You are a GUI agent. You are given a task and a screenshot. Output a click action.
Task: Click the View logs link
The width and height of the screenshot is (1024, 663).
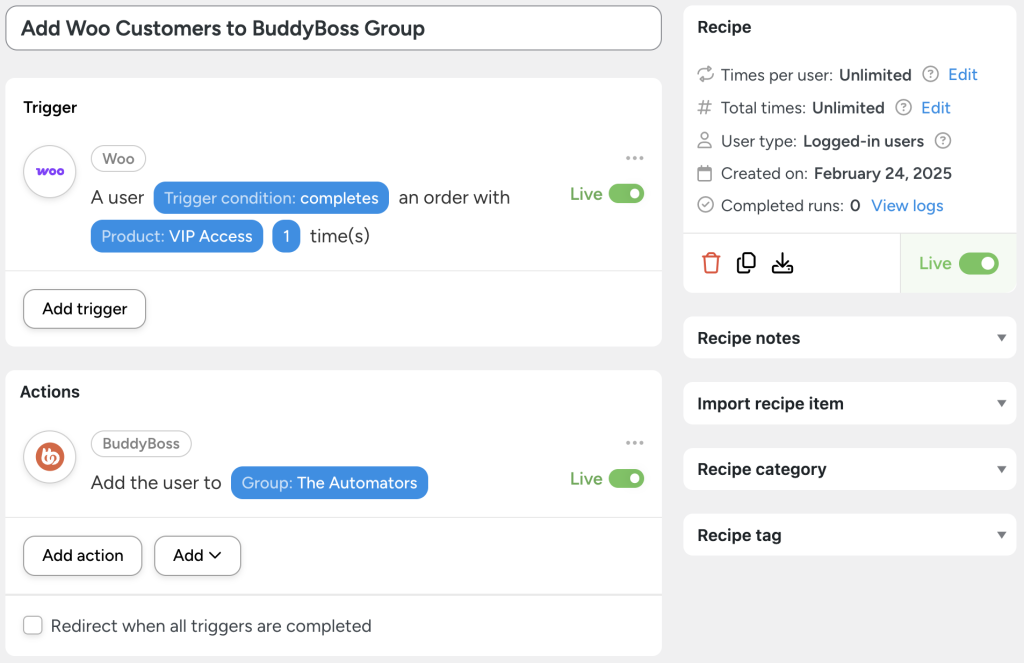coord(906,205)
